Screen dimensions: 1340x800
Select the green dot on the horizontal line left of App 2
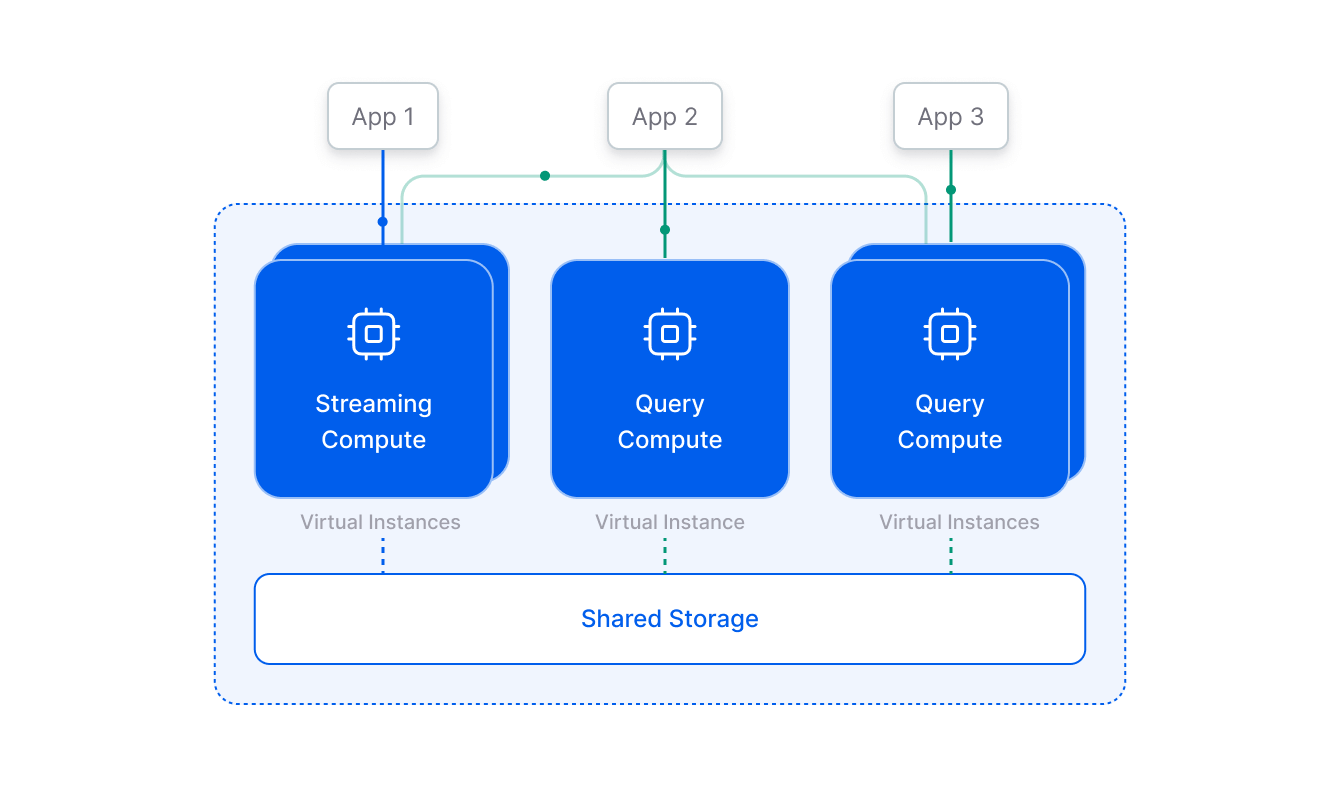point(545,176)
